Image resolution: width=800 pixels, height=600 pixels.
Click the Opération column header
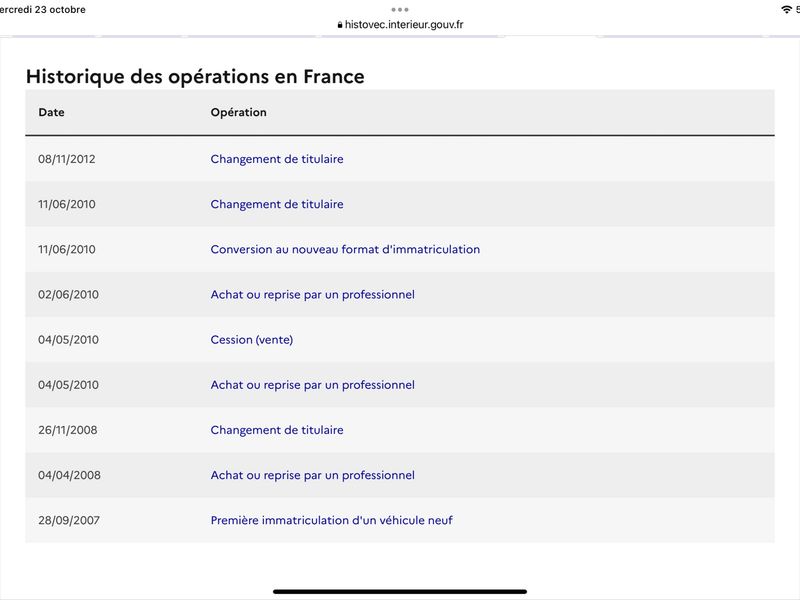(238, 112)
